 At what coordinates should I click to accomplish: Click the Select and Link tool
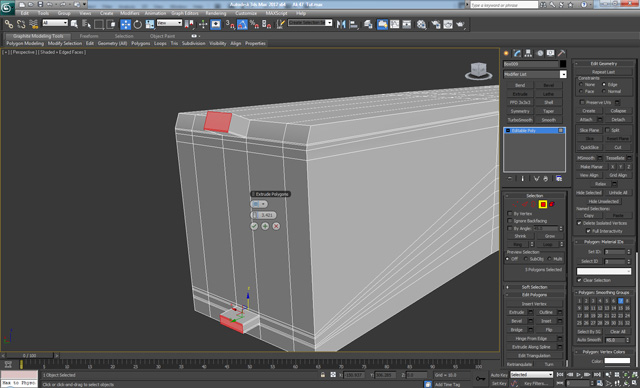click(x=9, y=24)
